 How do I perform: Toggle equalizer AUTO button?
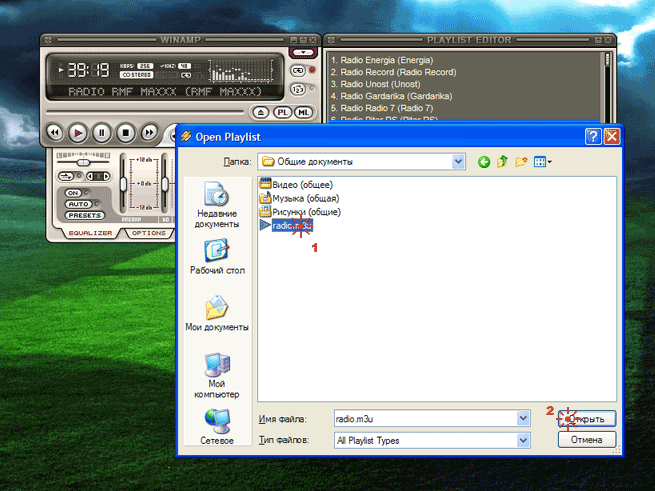tap(79, 204)
